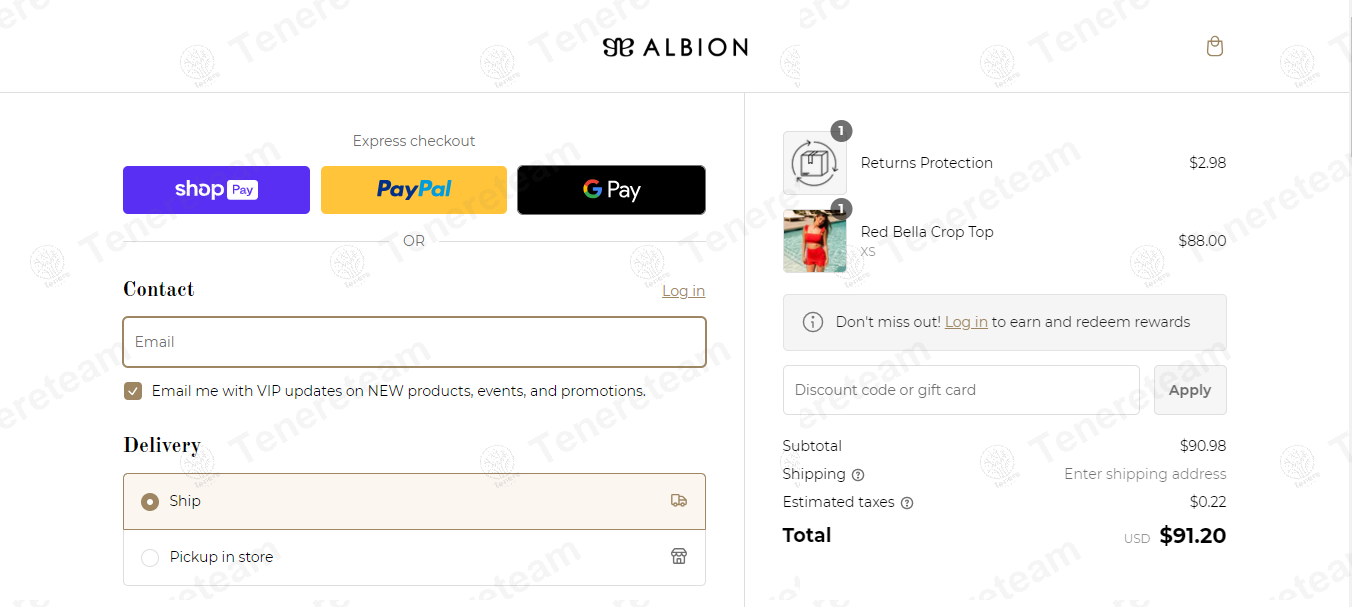Viewport: 1352px width, 607px height.
Task: Choose the Pickup in store radio option
Action: tap(150, 558)
